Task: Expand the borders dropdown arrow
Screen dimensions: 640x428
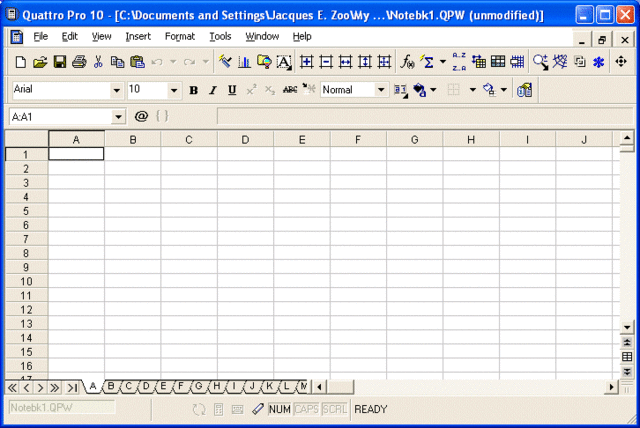Action: [473, 90]
